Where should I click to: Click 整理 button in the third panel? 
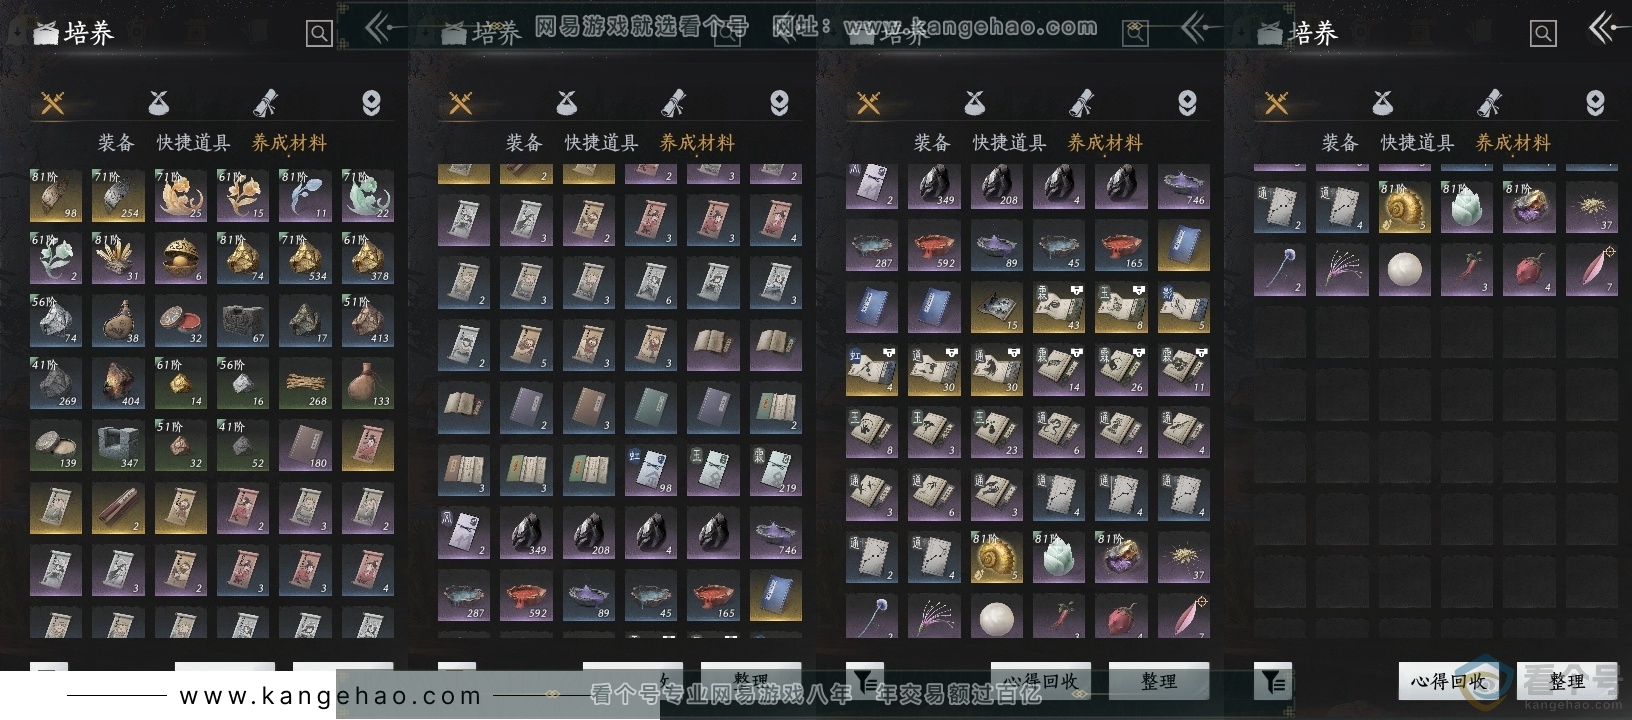tap(1159, 681)
